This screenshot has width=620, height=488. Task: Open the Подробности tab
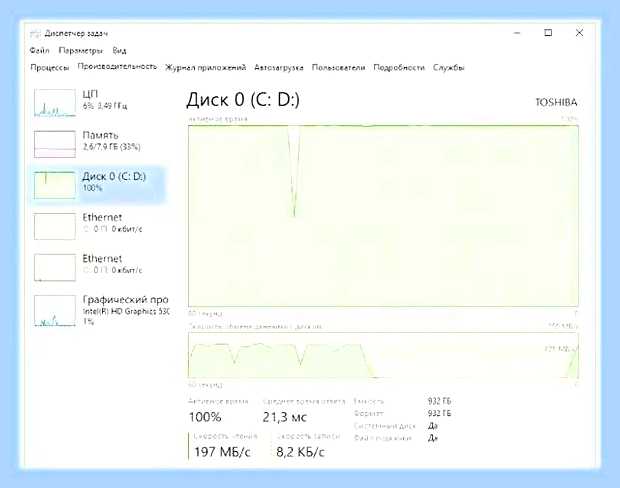pos(399,68)
